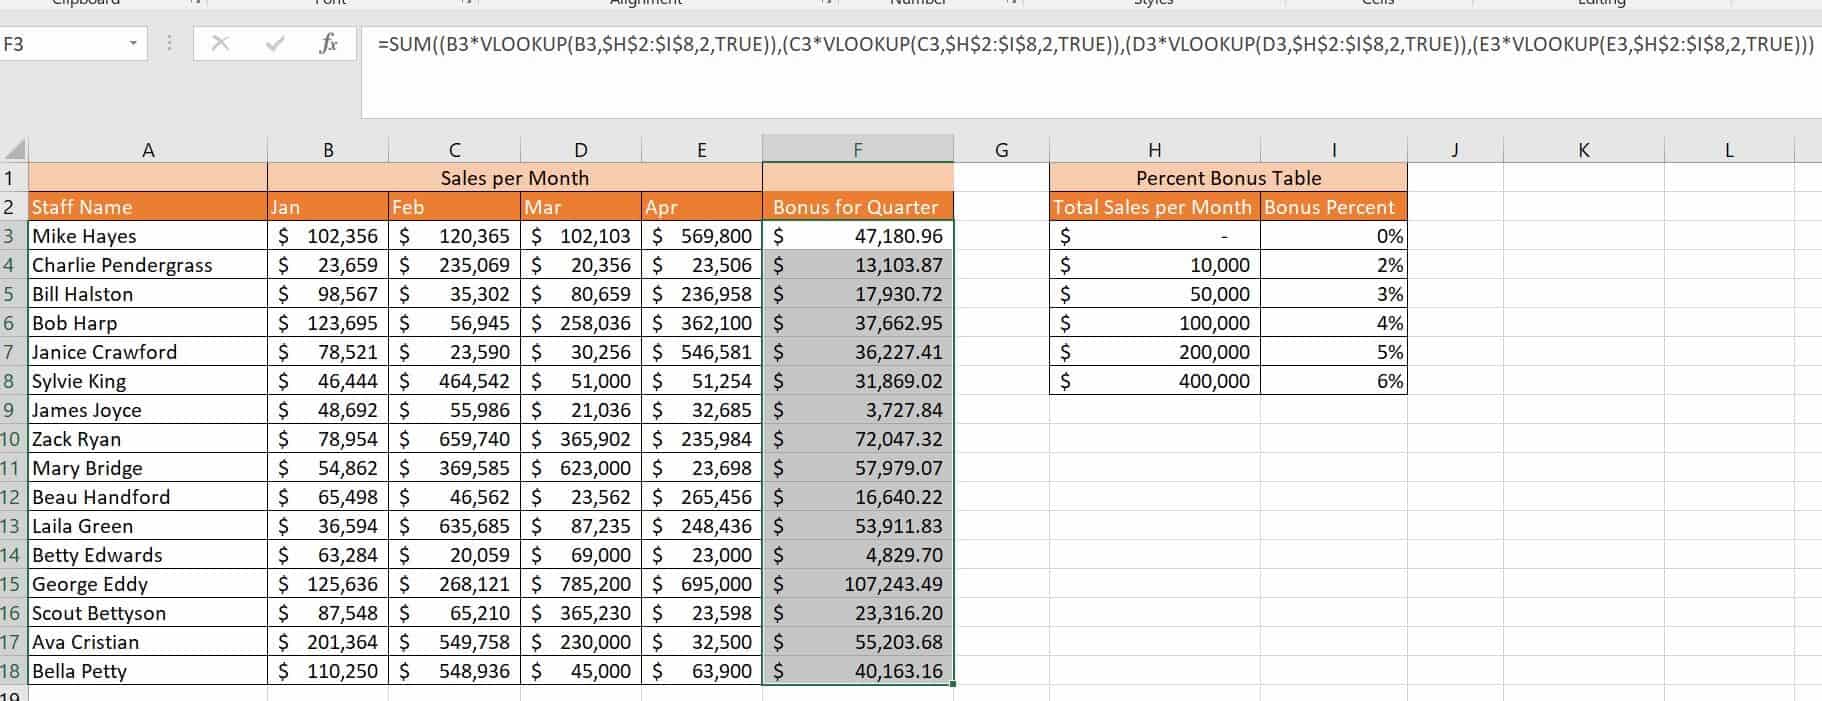The height and width of the screenshot is (701, 1822).
Task: Open the Name Box dropdown arrow
Action: pyautogui.click(x=132, y=44)
